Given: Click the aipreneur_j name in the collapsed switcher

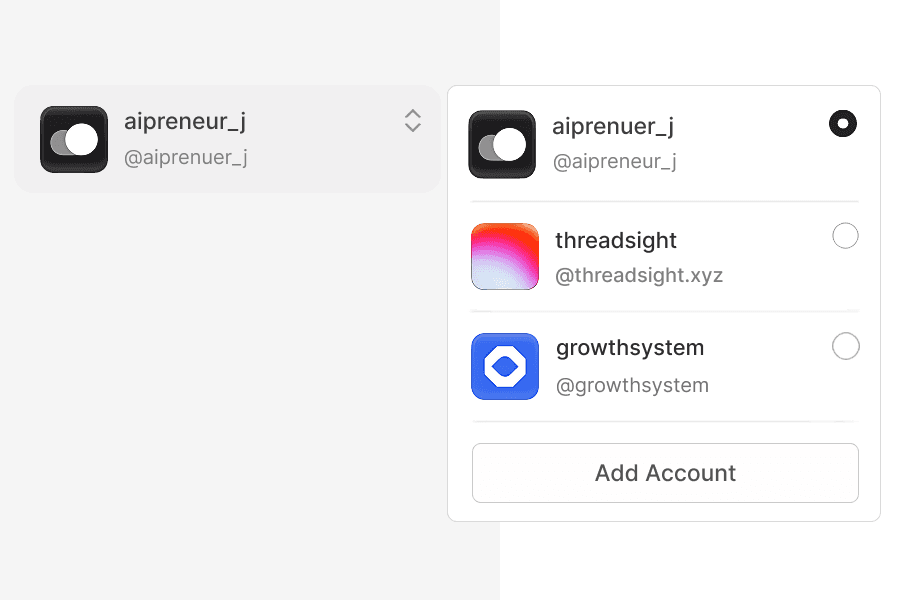Looking at the screenshot, I should click(185, 122).
